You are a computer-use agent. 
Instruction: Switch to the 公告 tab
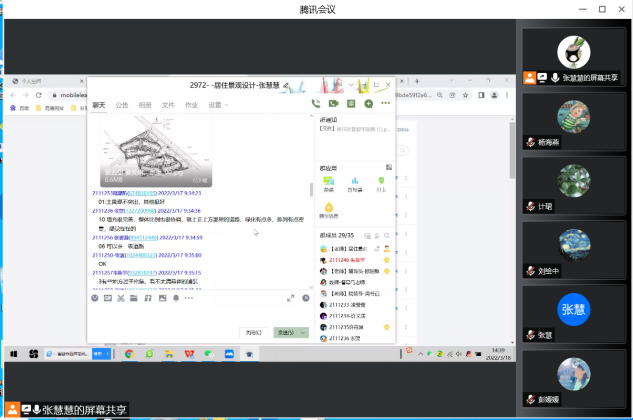122,104
